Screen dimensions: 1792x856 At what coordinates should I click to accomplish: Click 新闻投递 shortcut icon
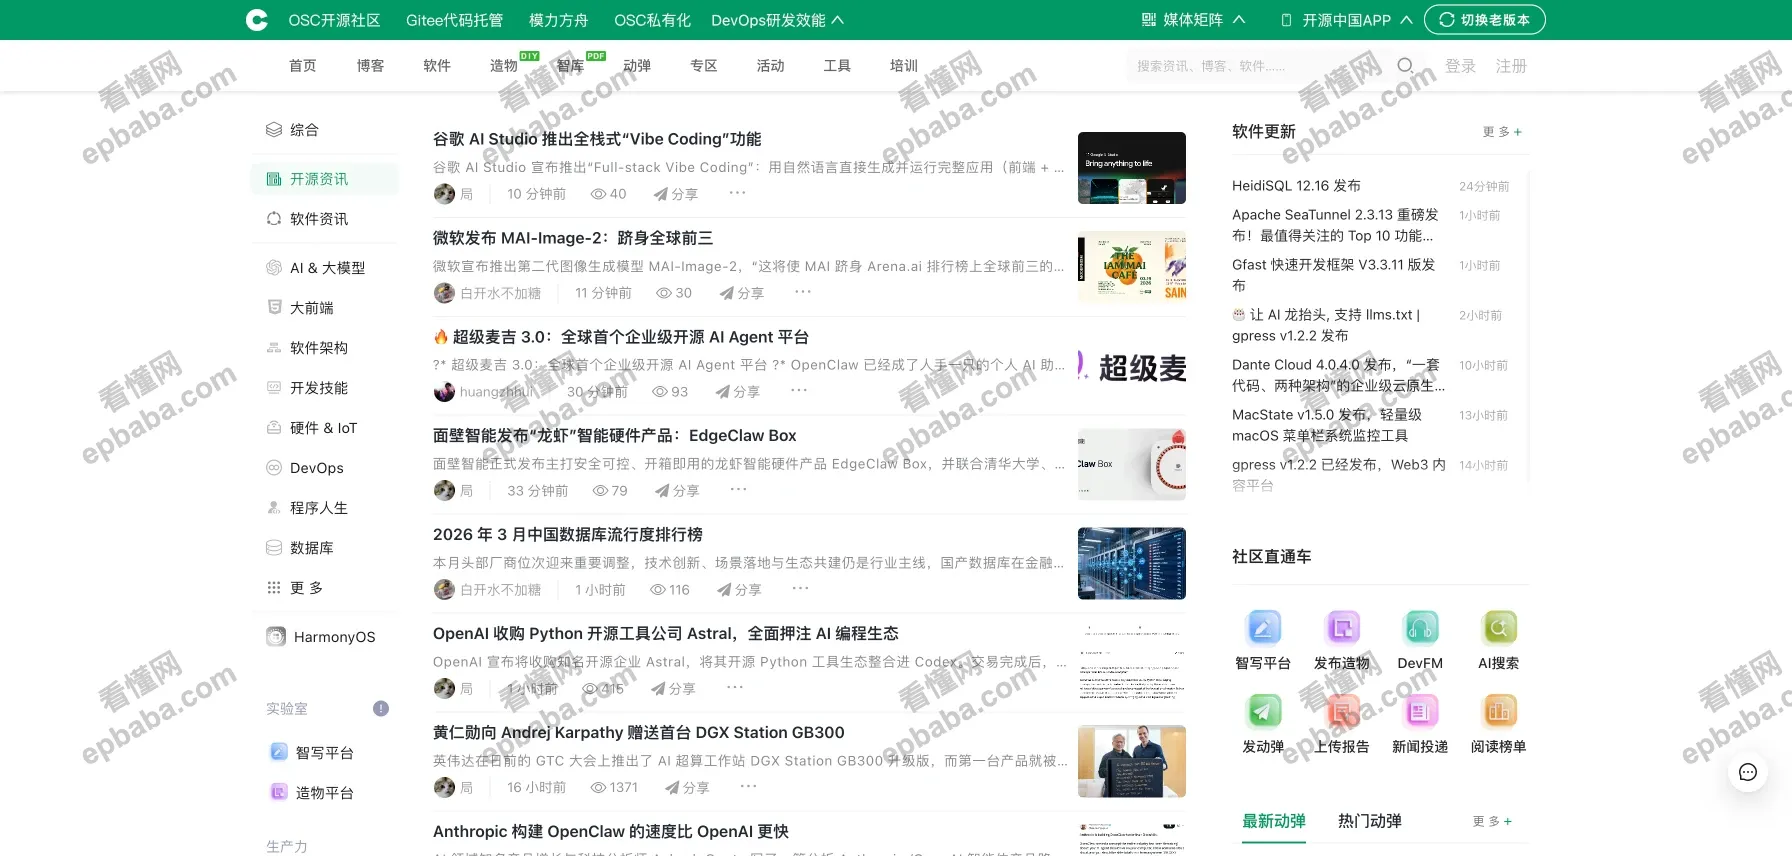(1420, 711)
